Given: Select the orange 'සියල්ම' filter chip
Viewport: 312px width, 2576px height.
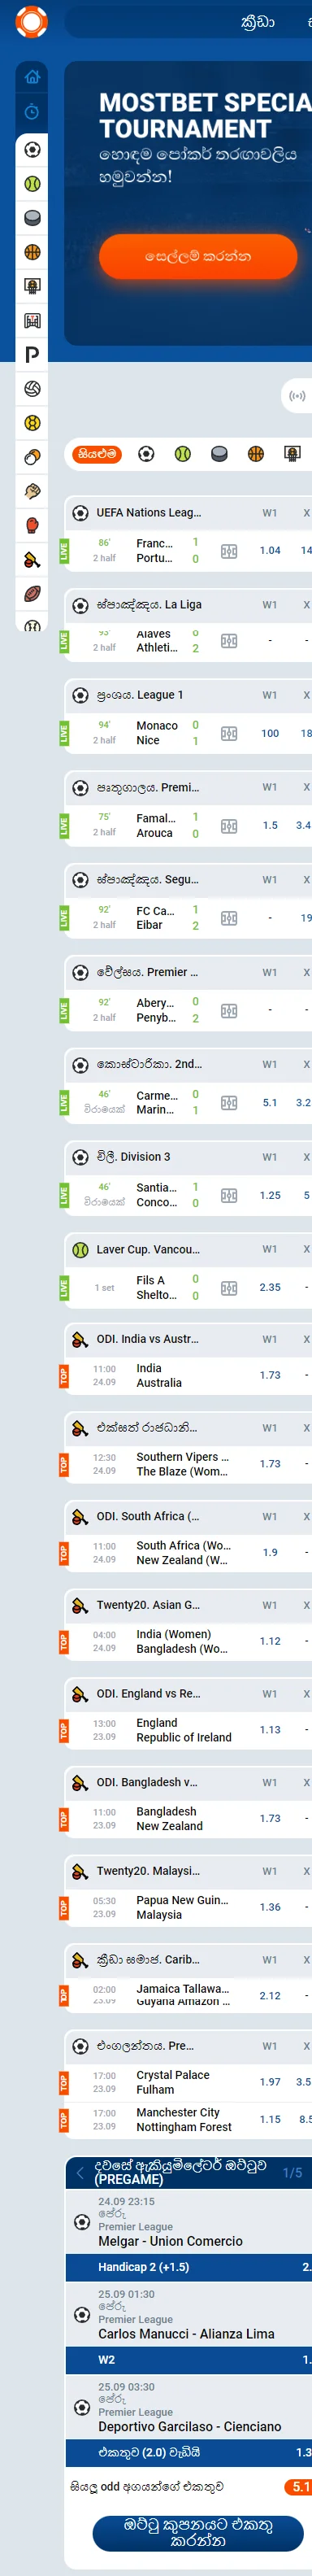Looking at the screenshot, I should [x=97, y=454].
